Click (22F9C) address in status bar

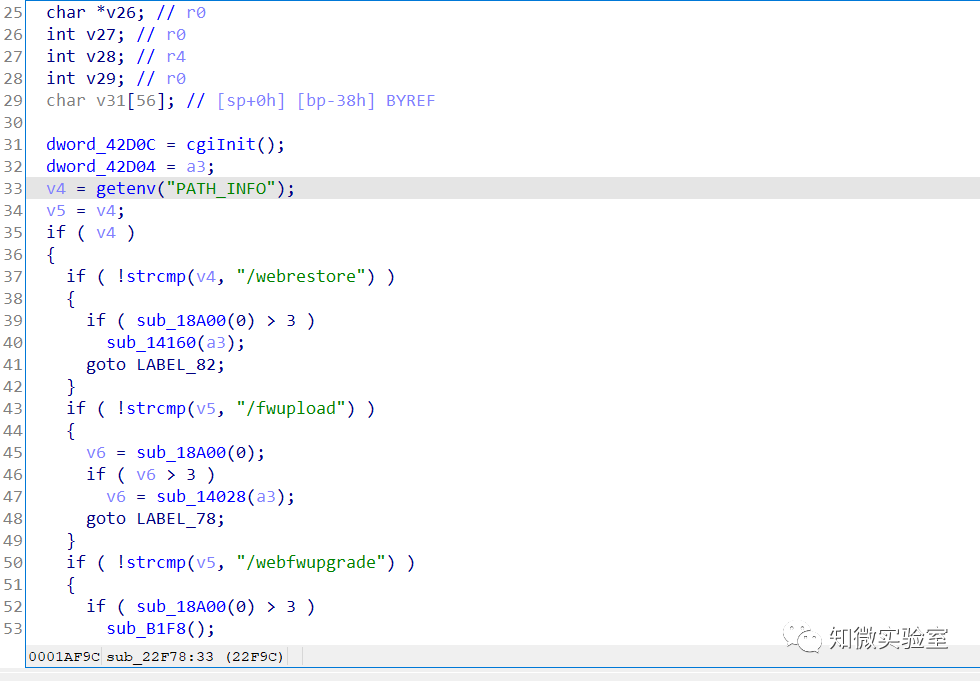pos(254,657)
